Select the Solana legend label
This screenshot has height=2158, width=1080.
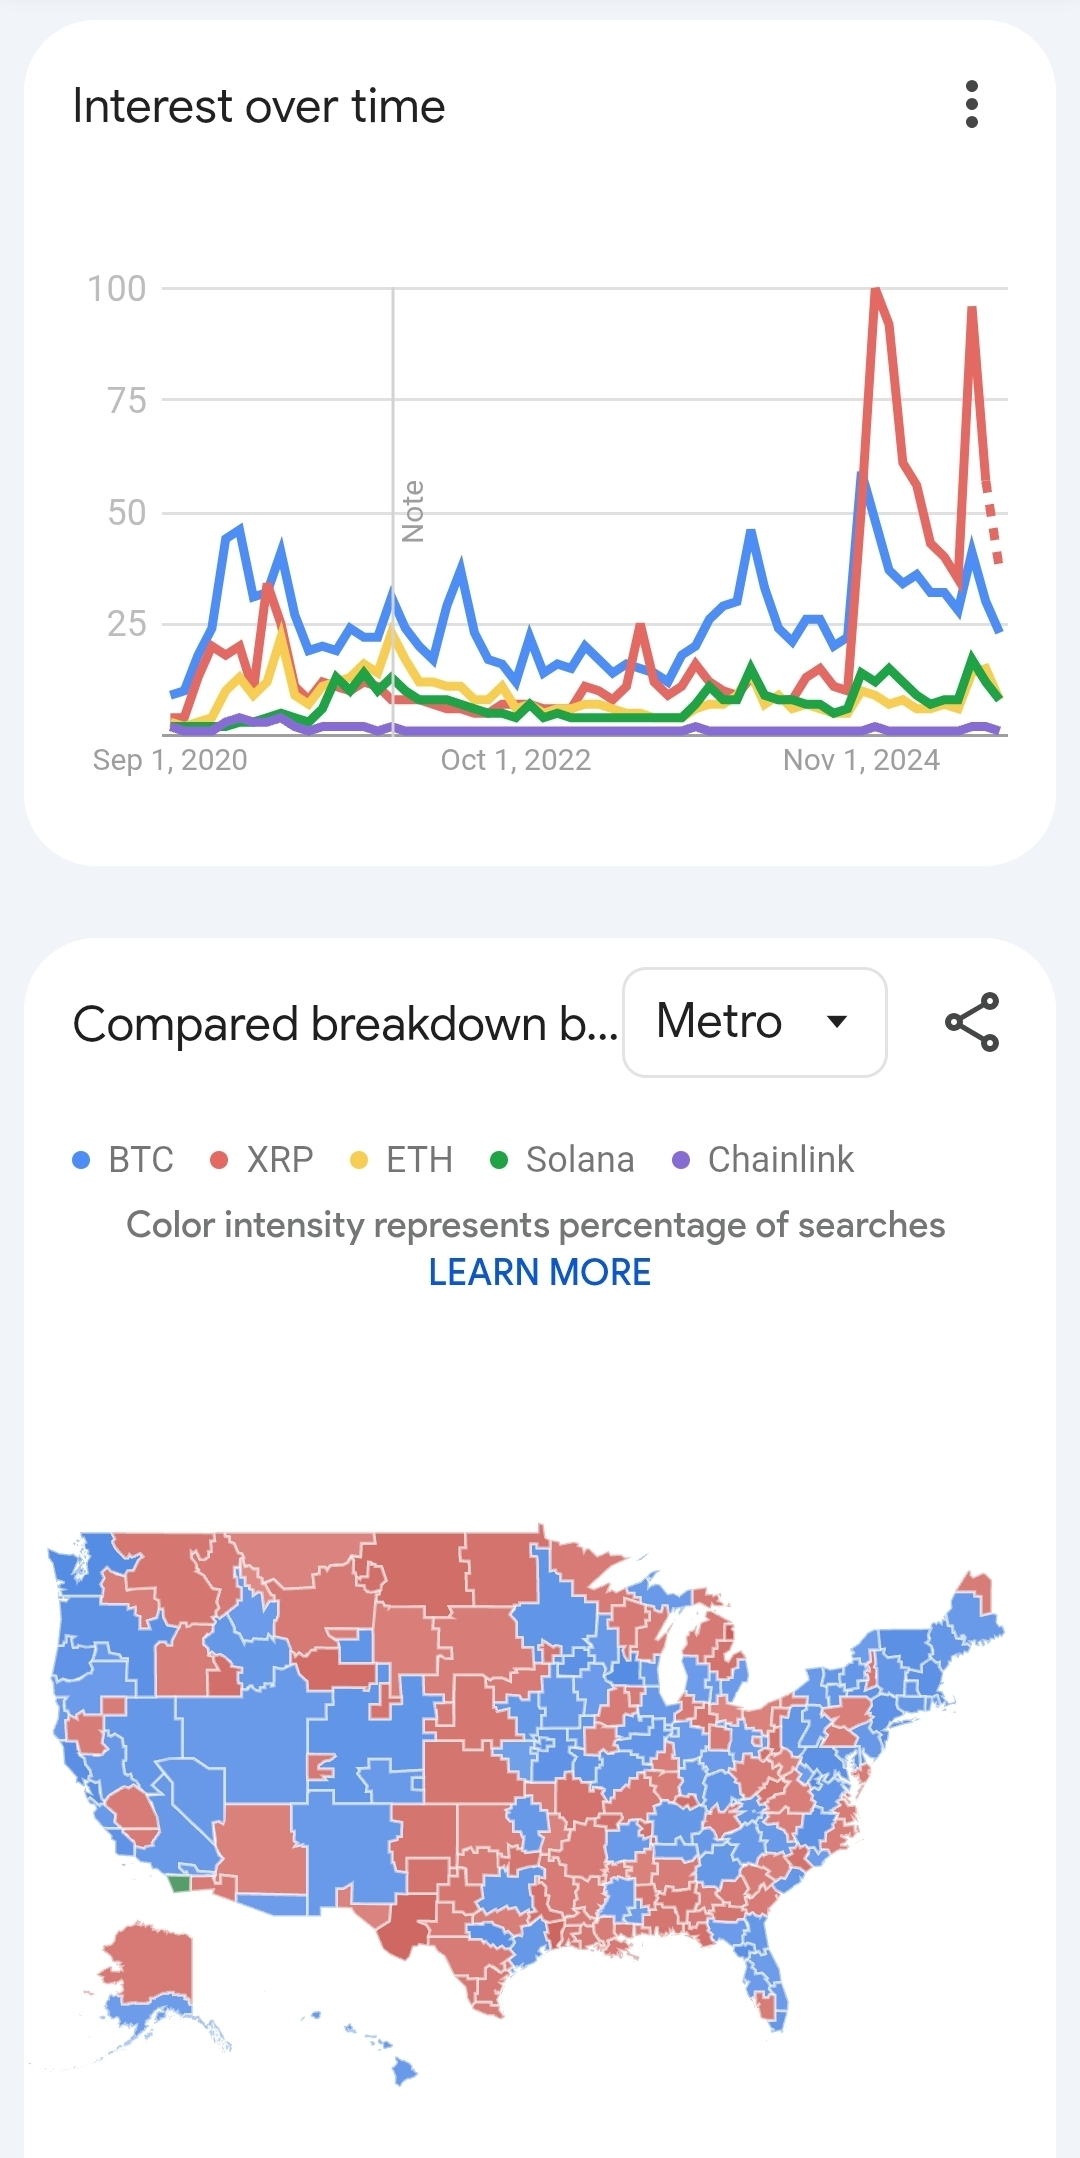click(x=580, y=1160)
